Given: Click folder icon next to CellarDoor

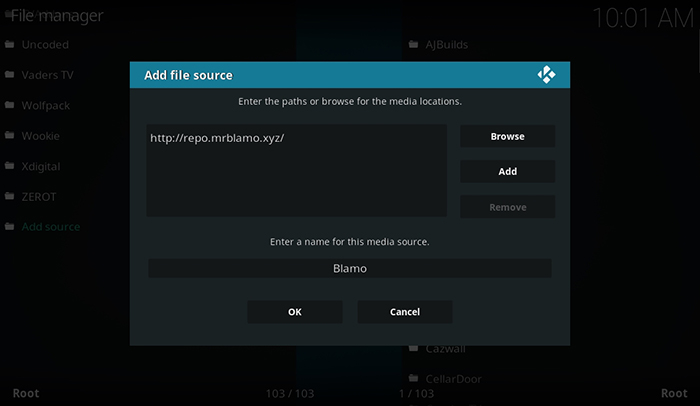Looking at the screenshot, I should 413,378.
